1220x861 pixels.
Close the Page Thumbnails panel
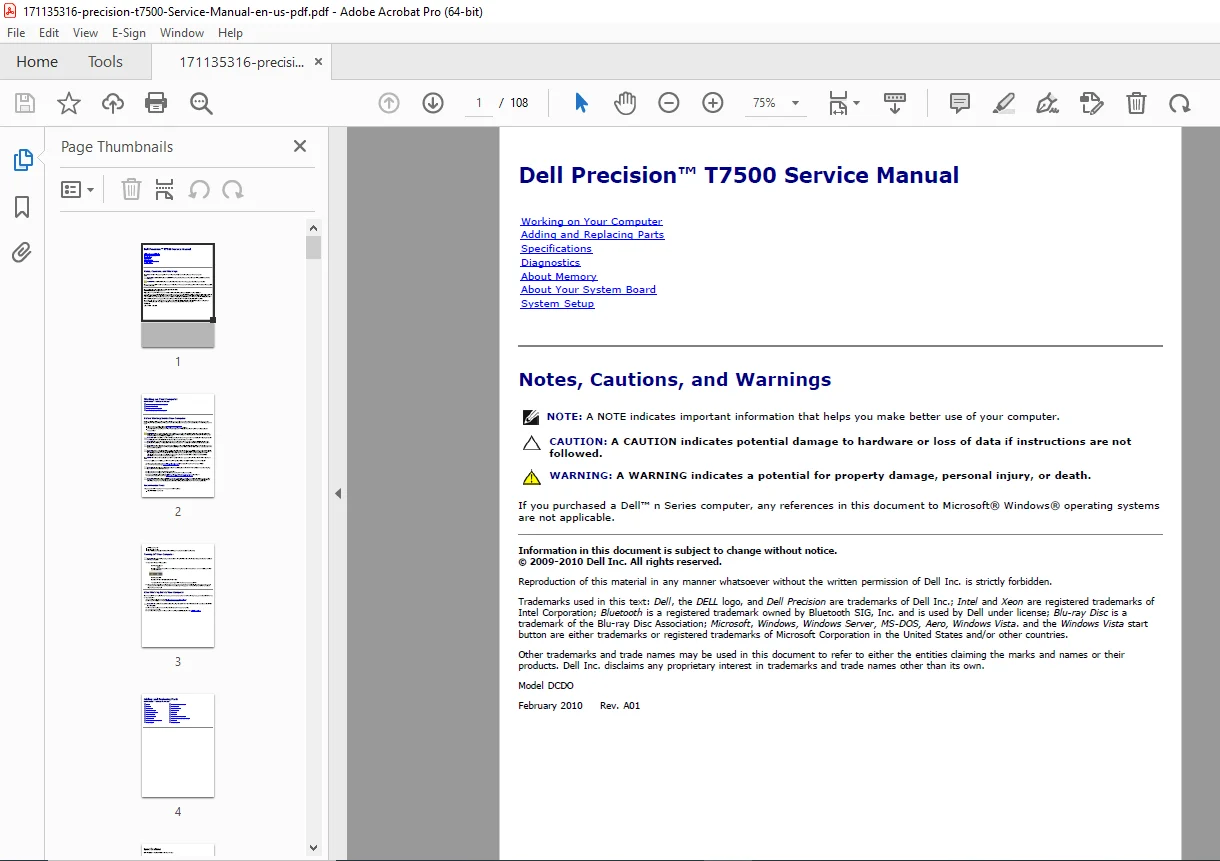tap(300, 146)
